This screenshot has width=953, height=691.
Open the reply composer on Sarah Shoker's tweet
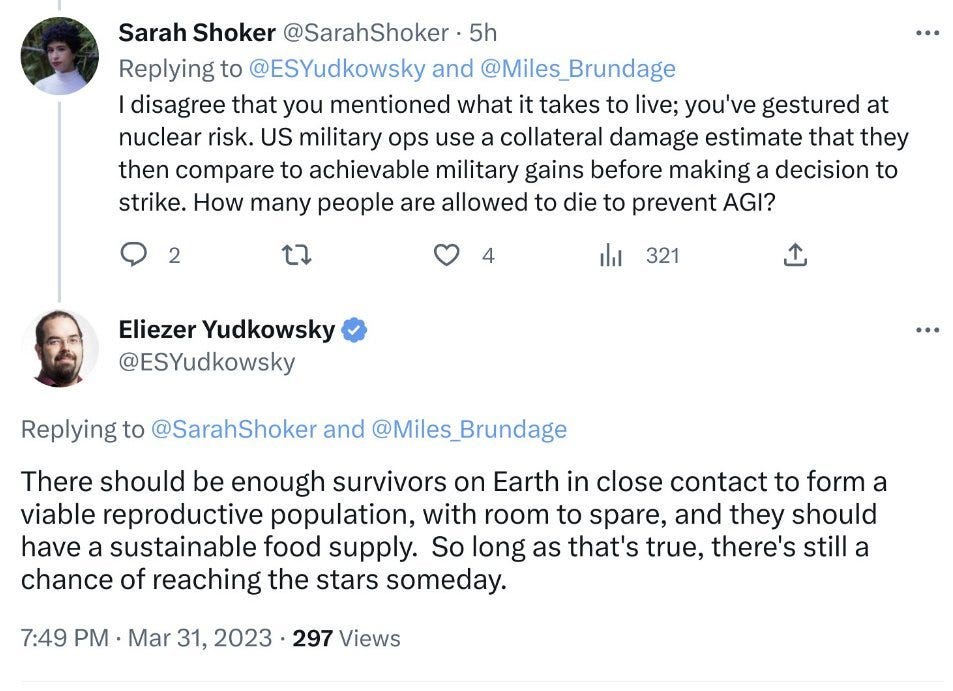[133, 255]
